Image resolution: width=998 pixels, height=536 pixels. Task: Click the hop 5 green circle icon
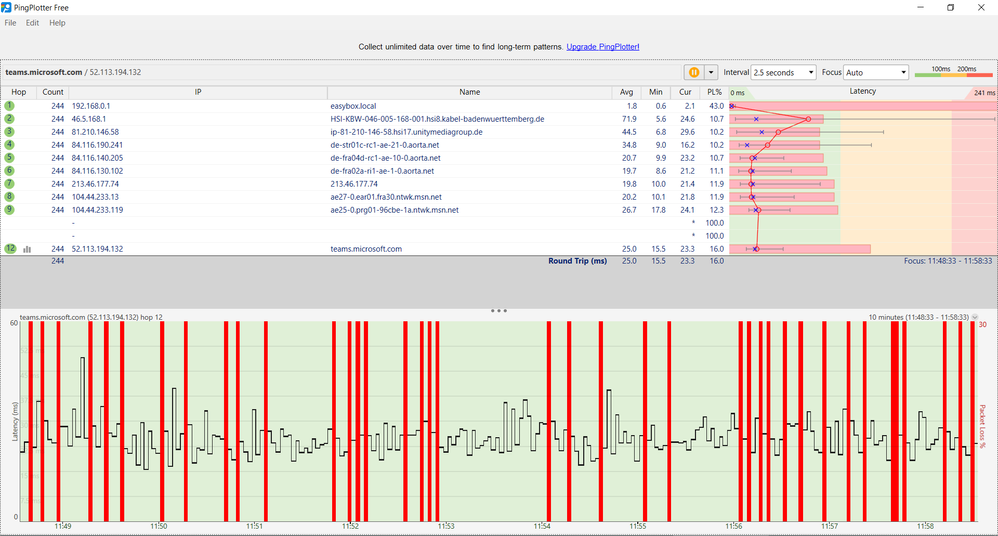point(10,158)
